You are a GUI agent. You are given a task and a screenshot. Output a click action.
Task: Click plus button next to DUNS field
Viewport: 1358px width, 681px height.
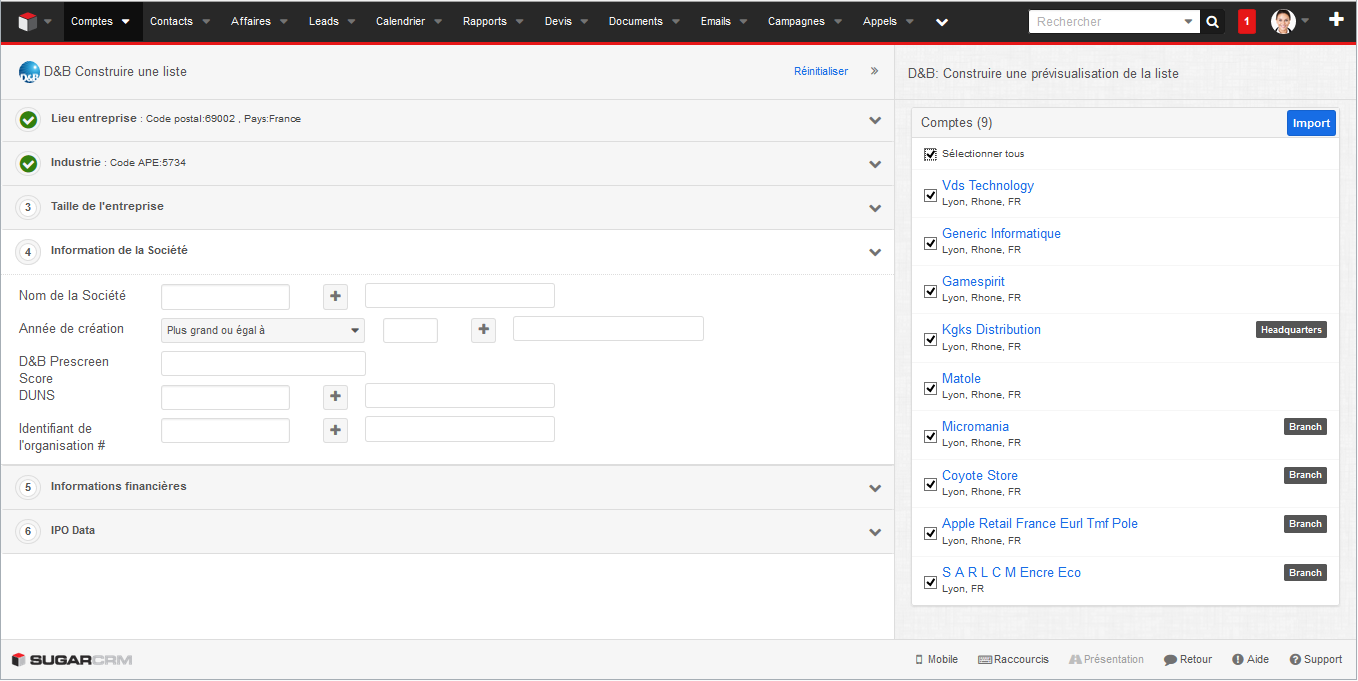tap(335, 397)
